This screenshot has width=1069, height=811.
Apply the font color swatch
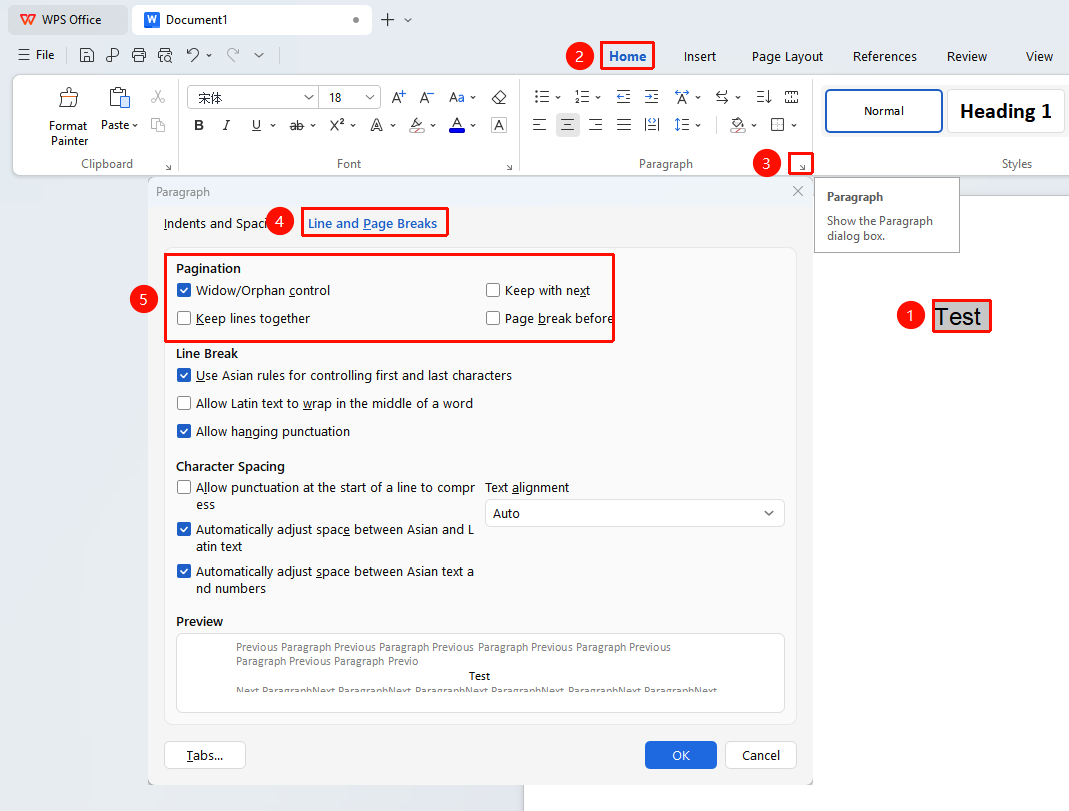pyautogui.click(x=457, y=125)
